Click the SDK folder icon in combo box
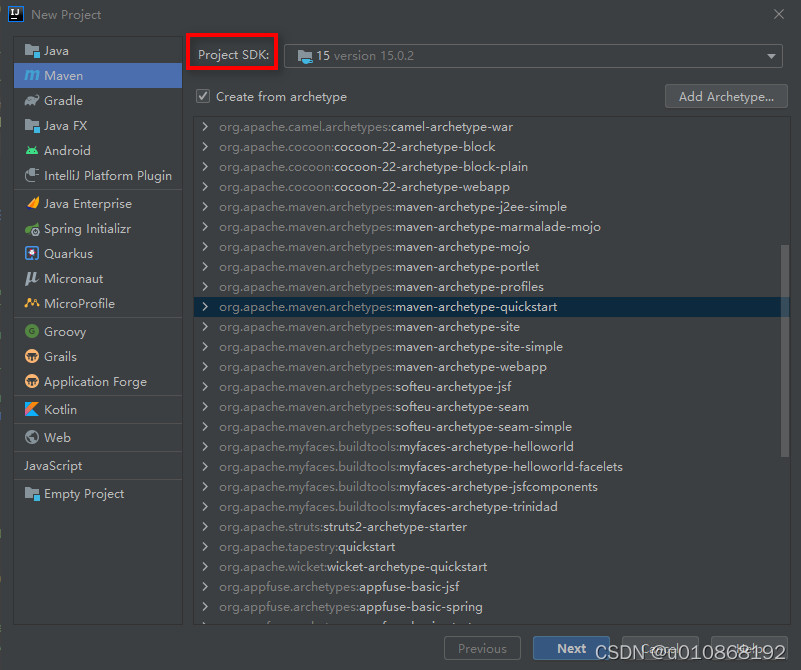Viewport: 801px width, 670px height. coord(305,56)
